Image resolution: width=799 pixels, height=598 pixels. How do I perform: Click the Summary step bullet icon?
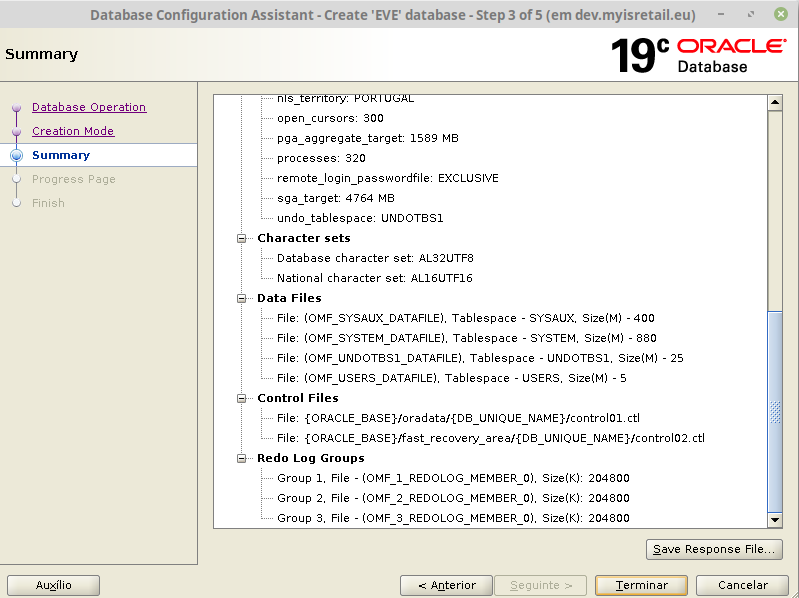click(16, 155)
